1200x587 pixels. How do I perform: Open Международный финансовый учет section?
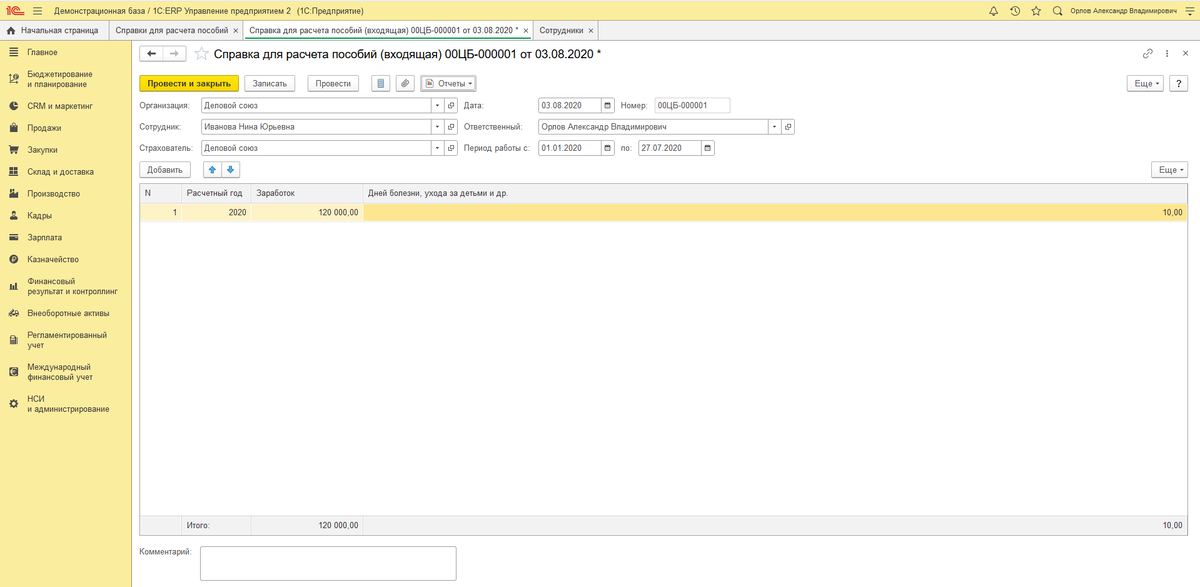click(65, 372)
